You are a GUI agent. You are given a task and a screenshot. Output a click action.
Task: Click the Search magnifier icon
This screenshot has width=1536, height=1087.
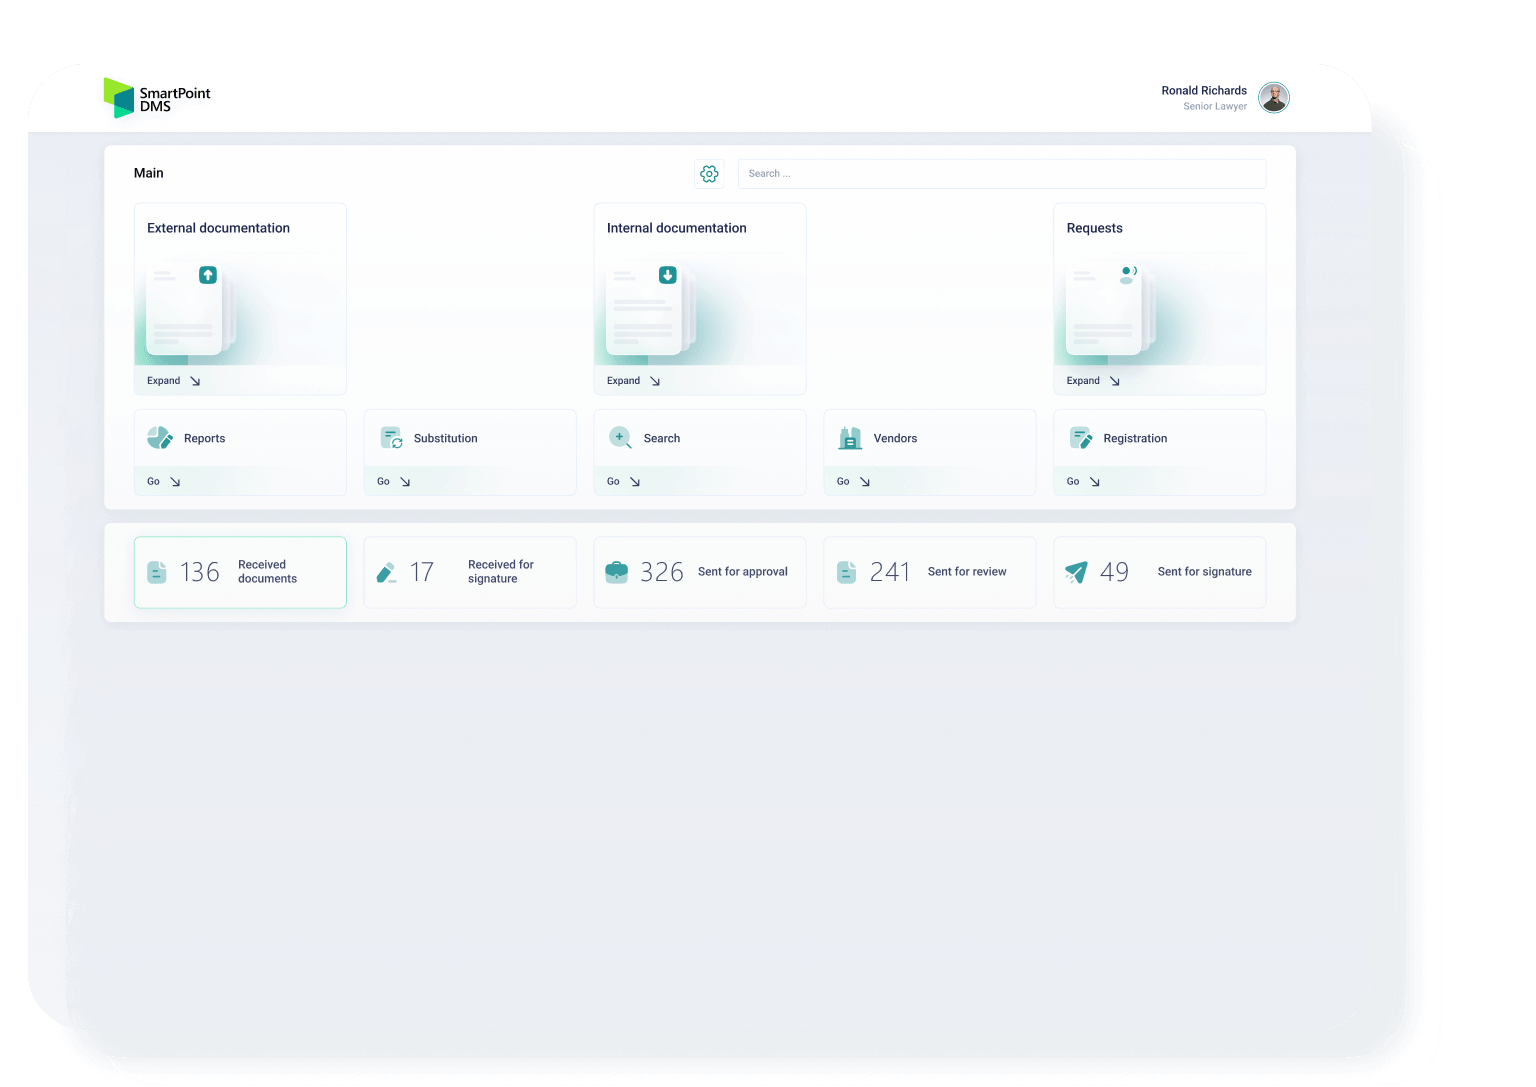tap(619, 437)
